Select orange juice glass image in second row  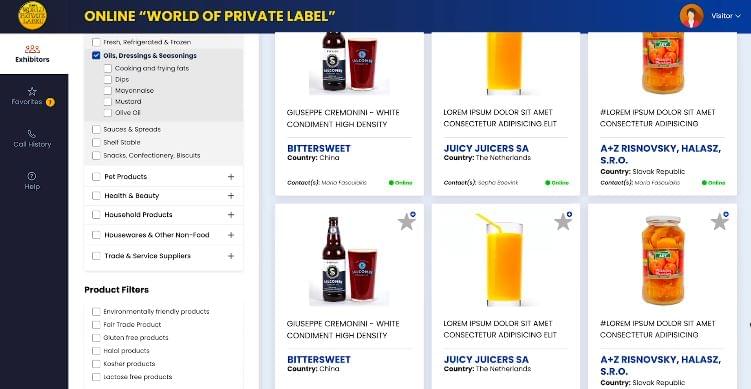tap(504, 259)
